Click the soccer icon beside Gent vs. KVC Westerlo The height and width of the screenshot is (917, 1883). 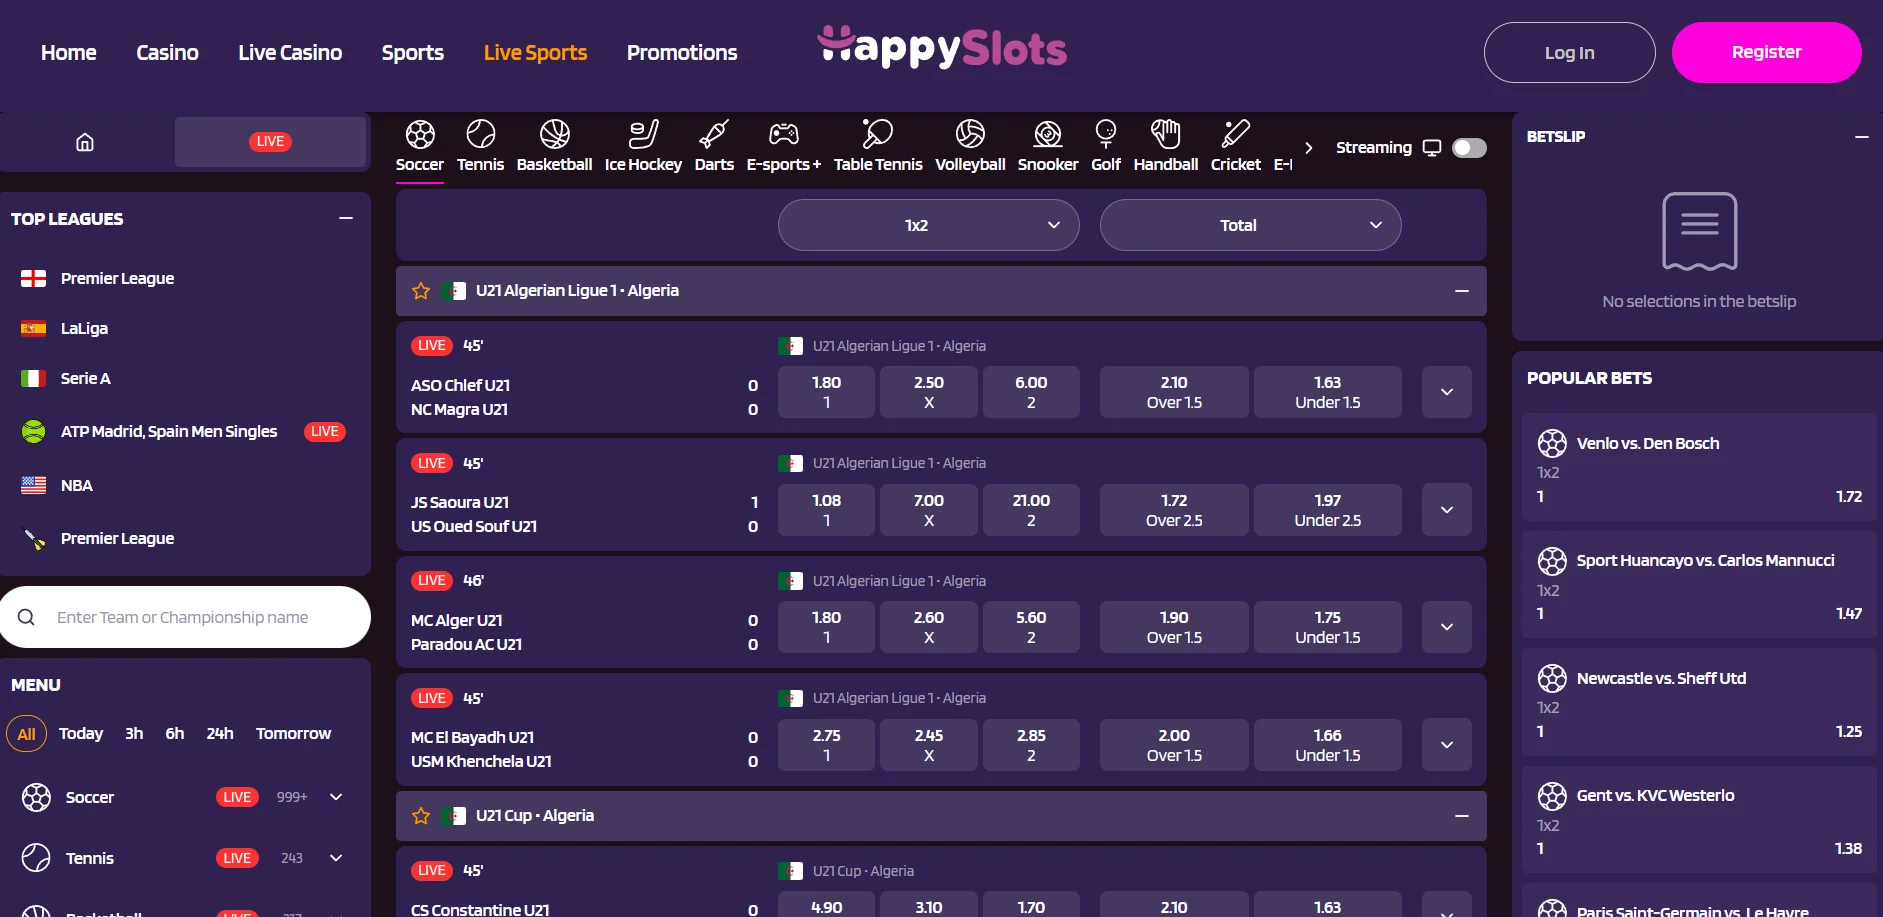click(1552, 796)
